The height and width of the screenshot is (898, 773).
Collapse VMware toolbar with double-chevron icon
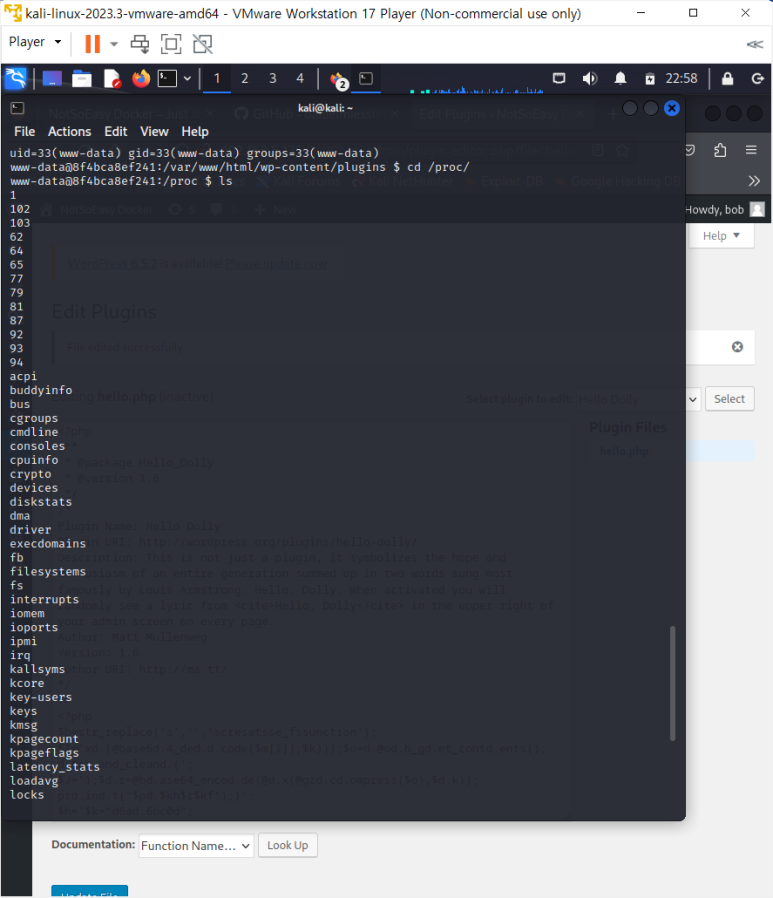pyautogui.click(x=755, y=44)
